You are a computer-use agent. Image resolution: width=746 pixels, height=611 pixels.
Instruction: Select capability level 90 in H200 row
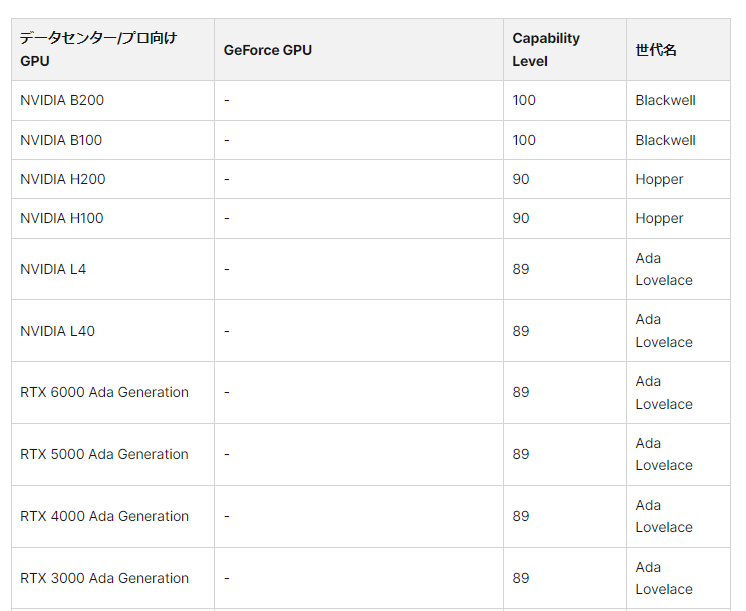point(521,179)
